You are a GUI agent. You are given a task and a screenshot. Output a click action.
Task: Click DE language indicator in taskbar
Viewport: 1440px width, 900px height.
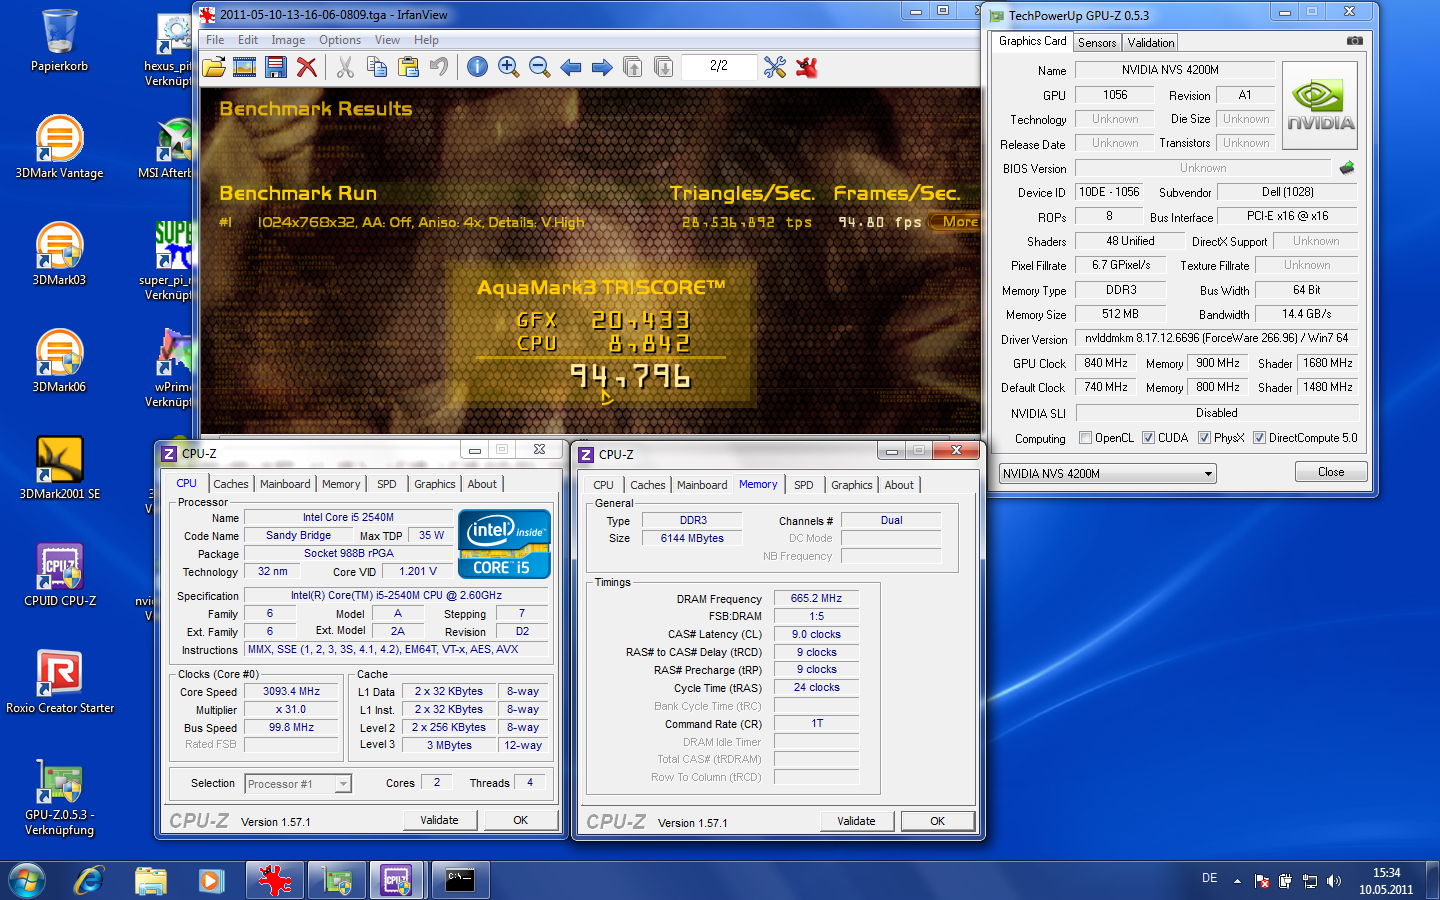click(x=1209, y=878)
